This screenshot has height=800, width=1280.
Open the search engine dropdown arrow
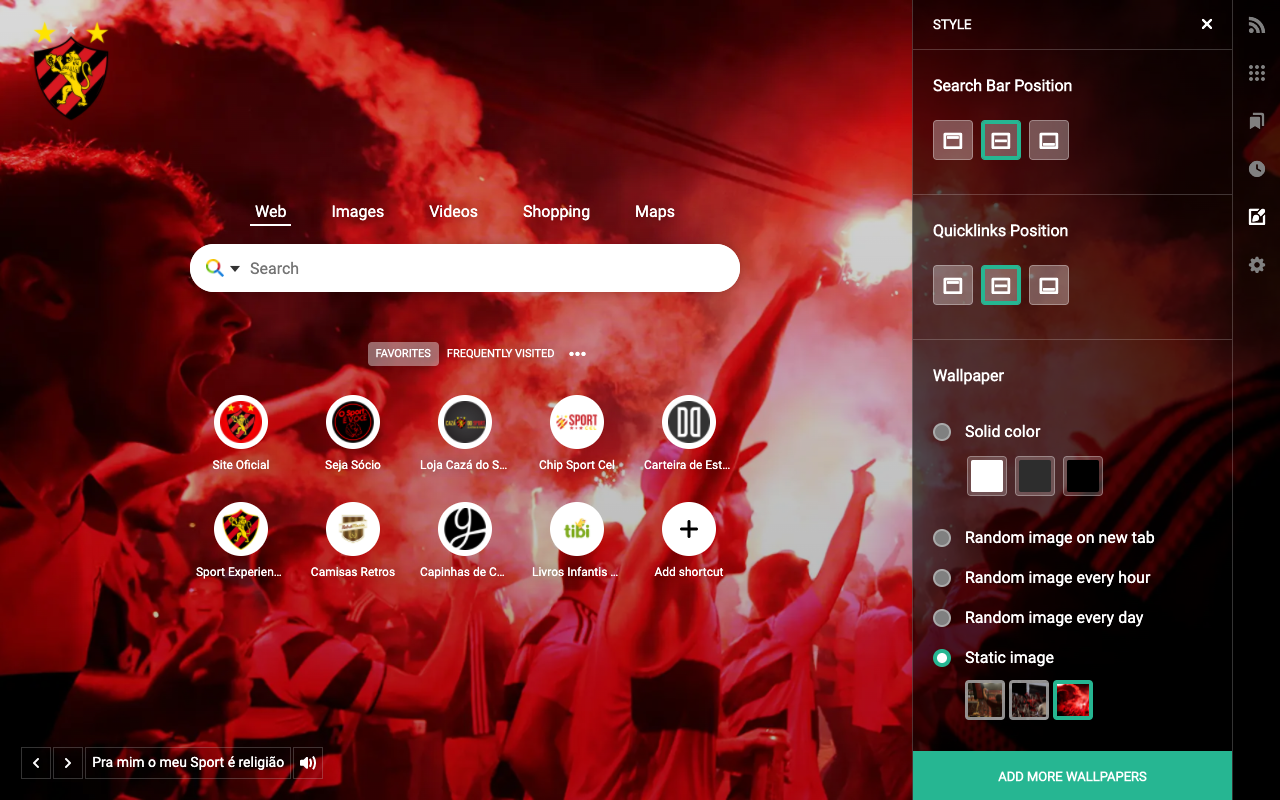point(233,268)
